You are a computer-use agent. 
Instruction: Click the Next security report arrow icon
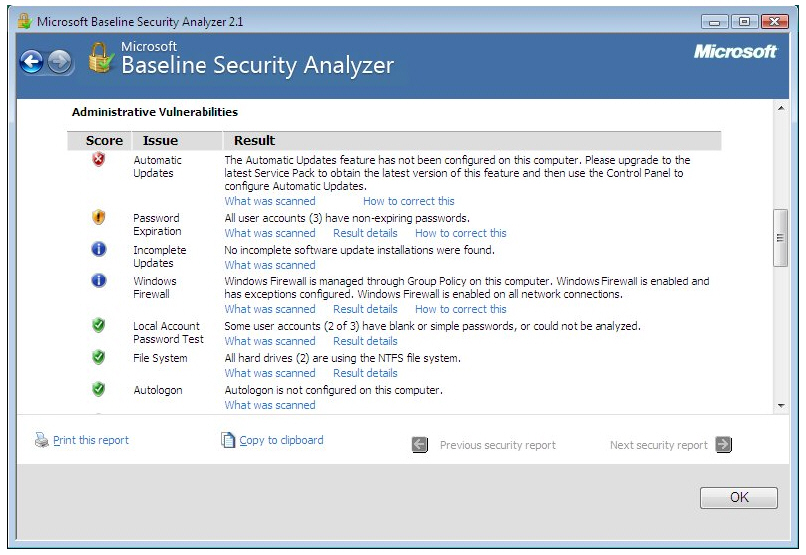tap(723, 444)
